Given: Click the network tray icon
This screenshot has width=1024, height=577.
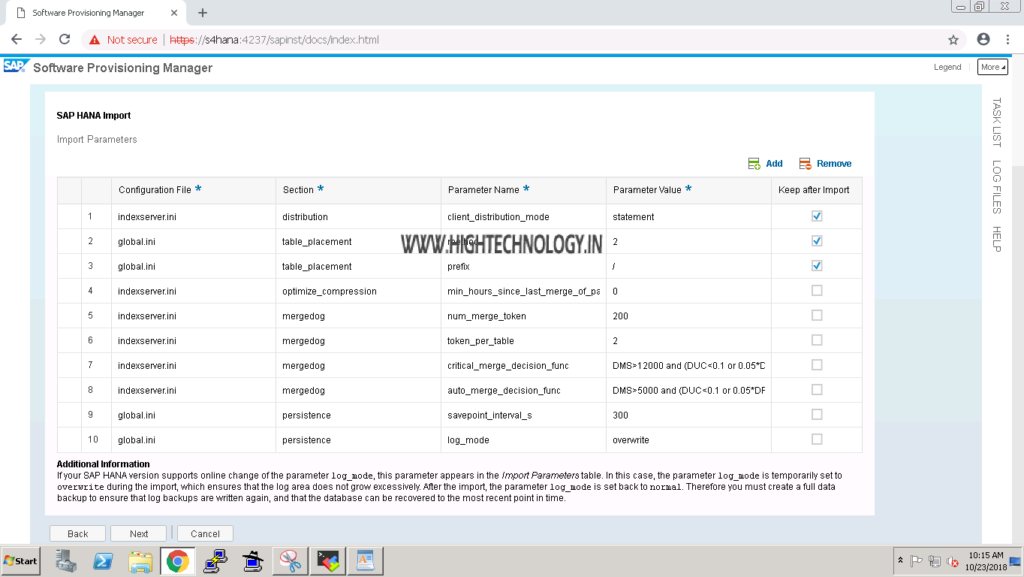Looking at the screenshot, I should 935,561.
